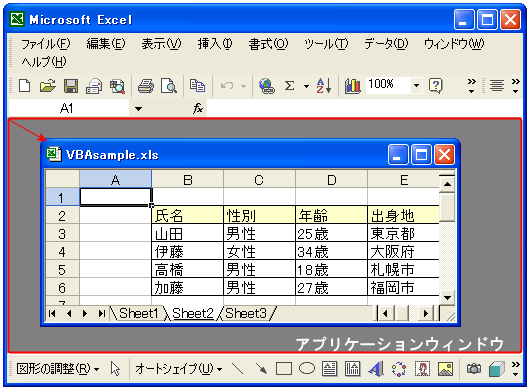Open Print Preview icon

[169, 86]
